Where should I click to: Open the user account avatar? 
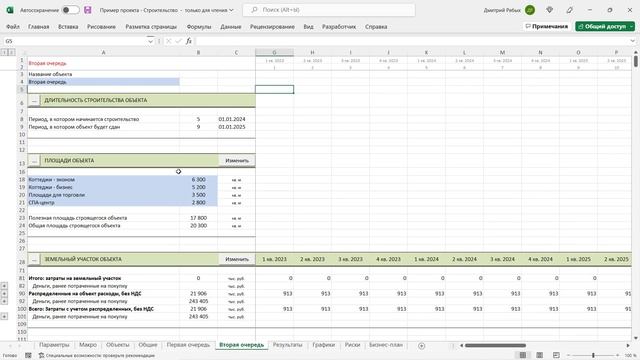coord(530,10)
